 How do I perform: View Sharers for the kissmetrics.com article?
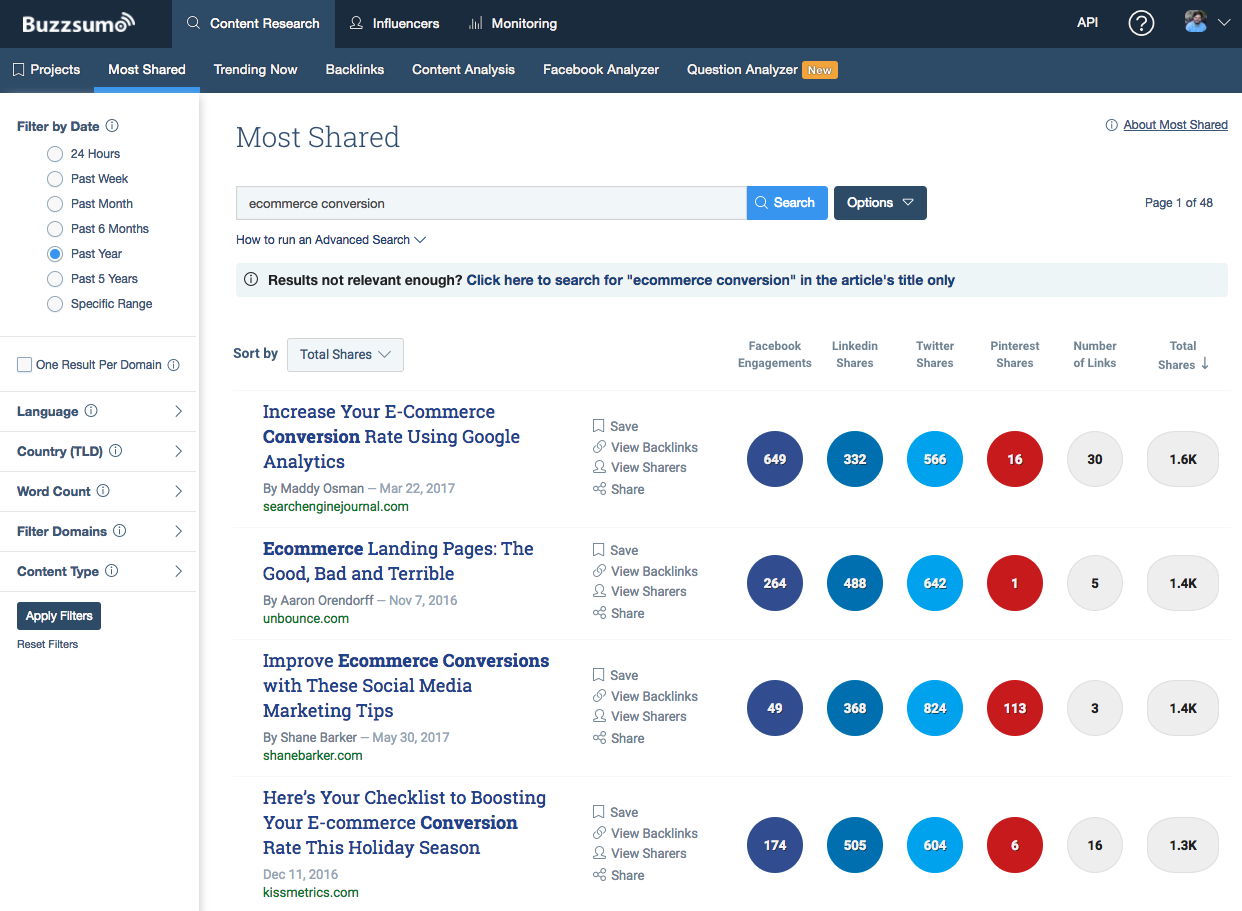640,853
